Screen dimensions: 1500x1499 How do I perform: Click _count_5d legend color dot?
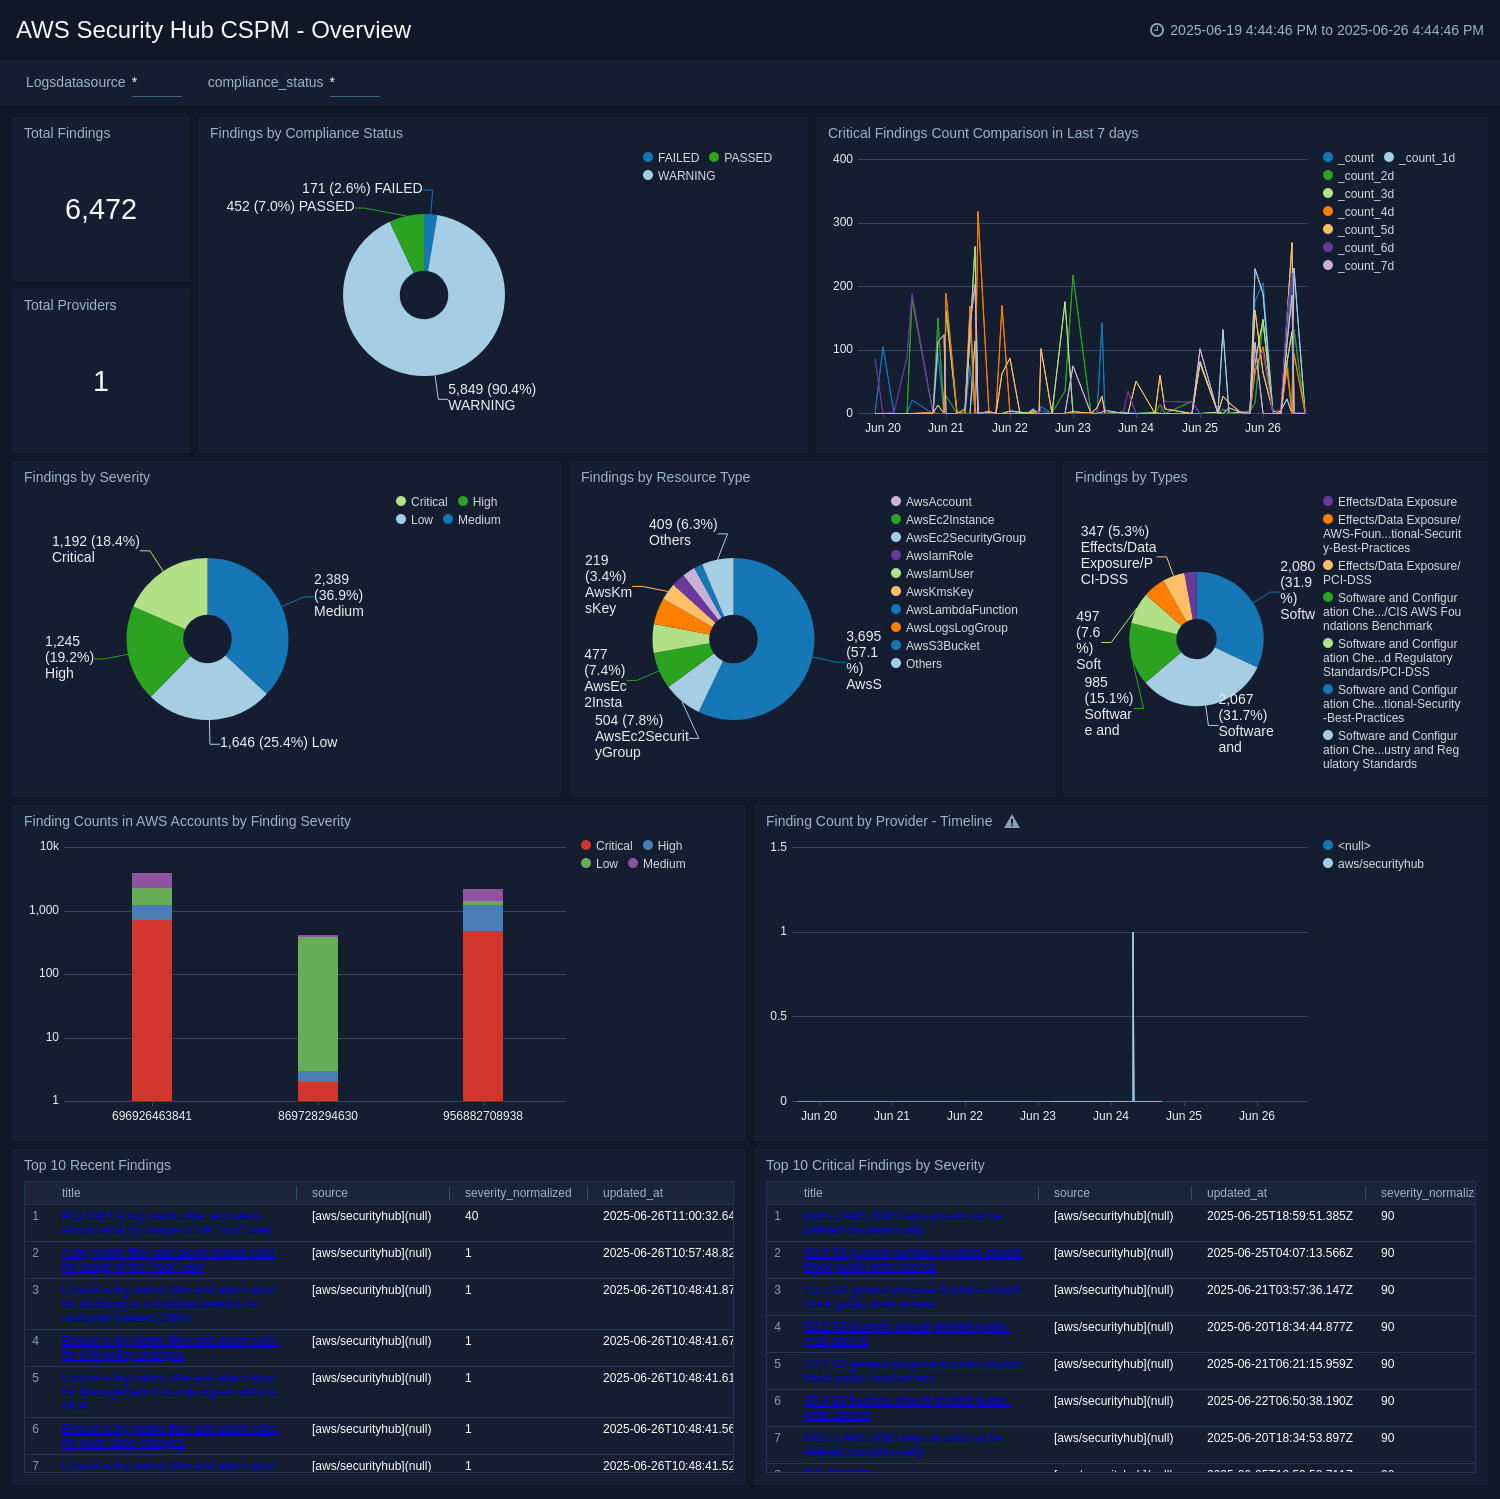pos(1328,230)
